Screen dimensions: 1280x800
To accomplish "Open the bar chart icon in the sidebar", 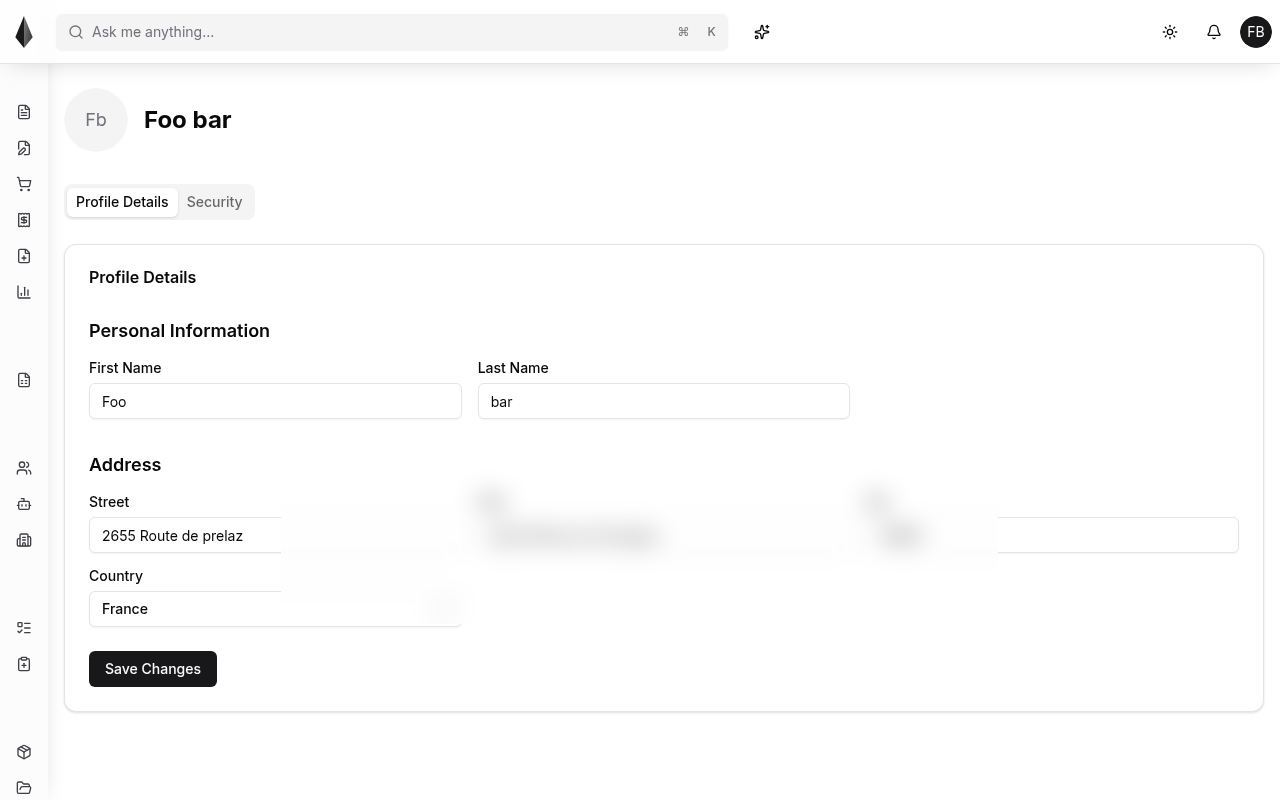I will 24,292.
